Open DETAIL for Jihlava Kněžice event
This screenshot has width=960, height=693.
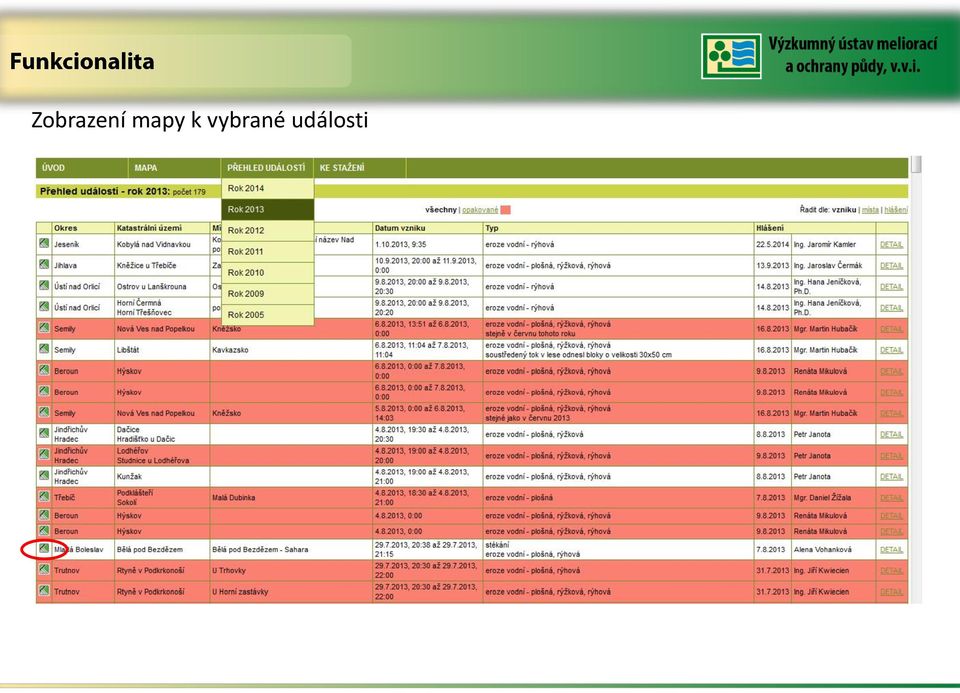[x=891, y=266]
